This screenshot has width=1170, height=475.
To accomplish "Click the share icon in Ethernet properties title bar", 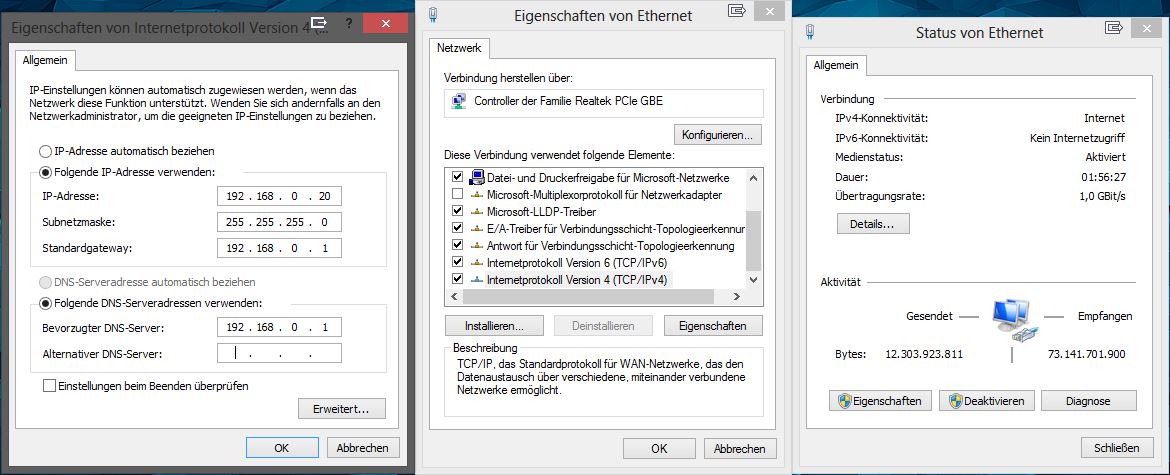I will (x=737, y=10).
